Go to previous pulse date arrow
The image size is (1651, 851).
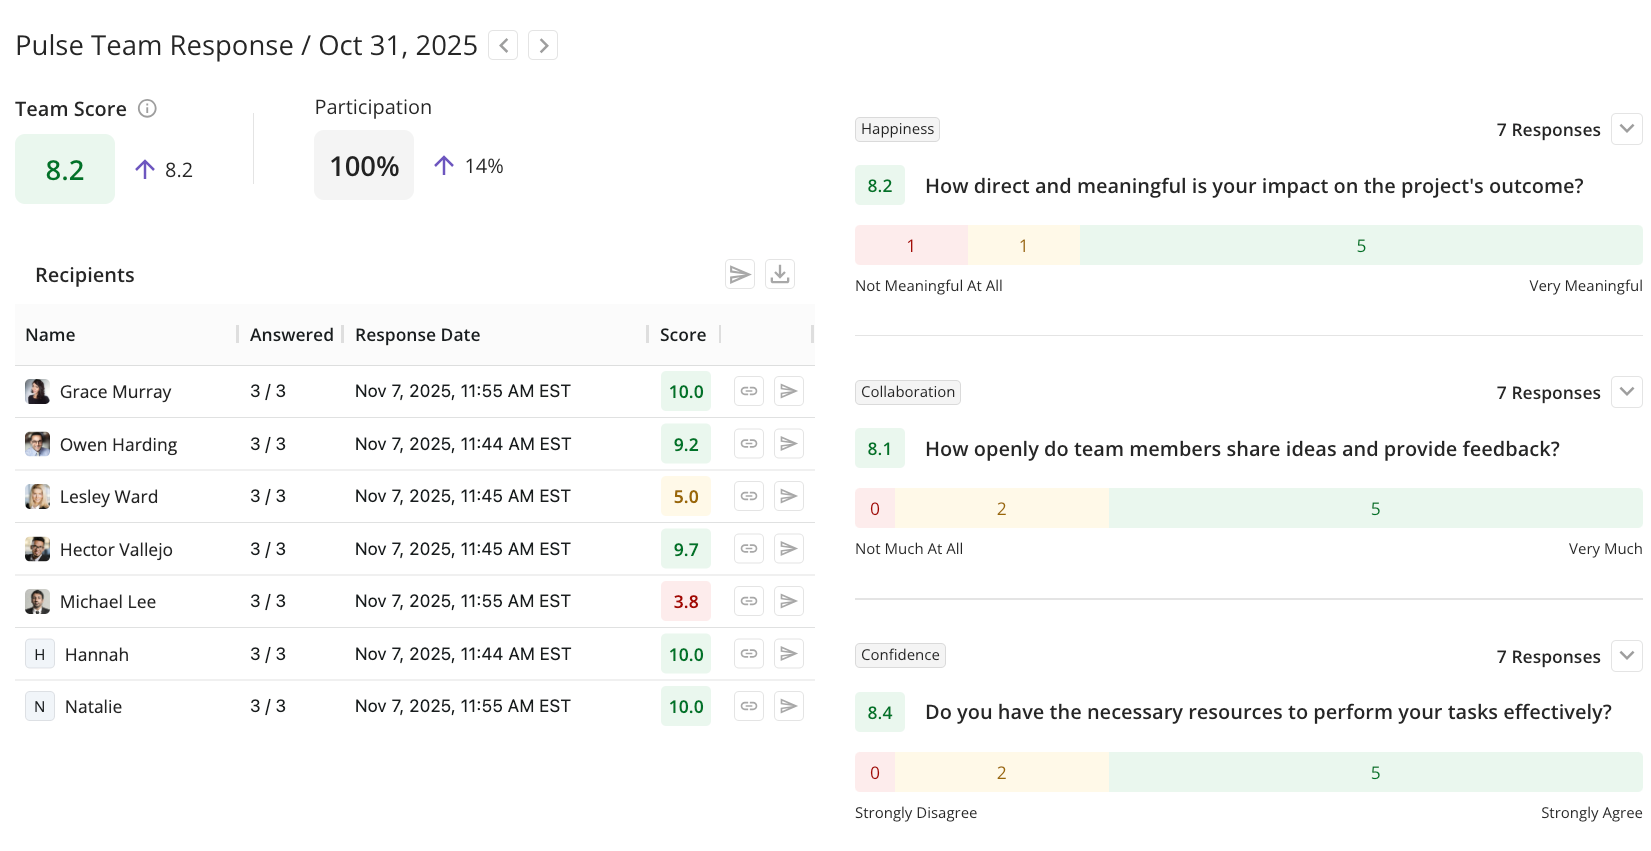click(503, 46)
